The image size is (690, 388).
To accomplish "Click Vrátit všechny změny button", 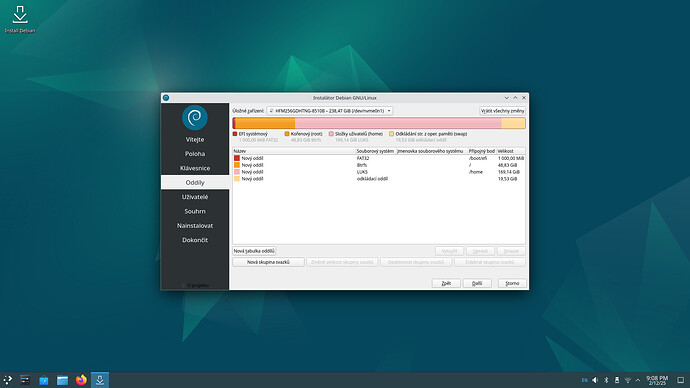I will pyautogui.click(x=503, y=111).
